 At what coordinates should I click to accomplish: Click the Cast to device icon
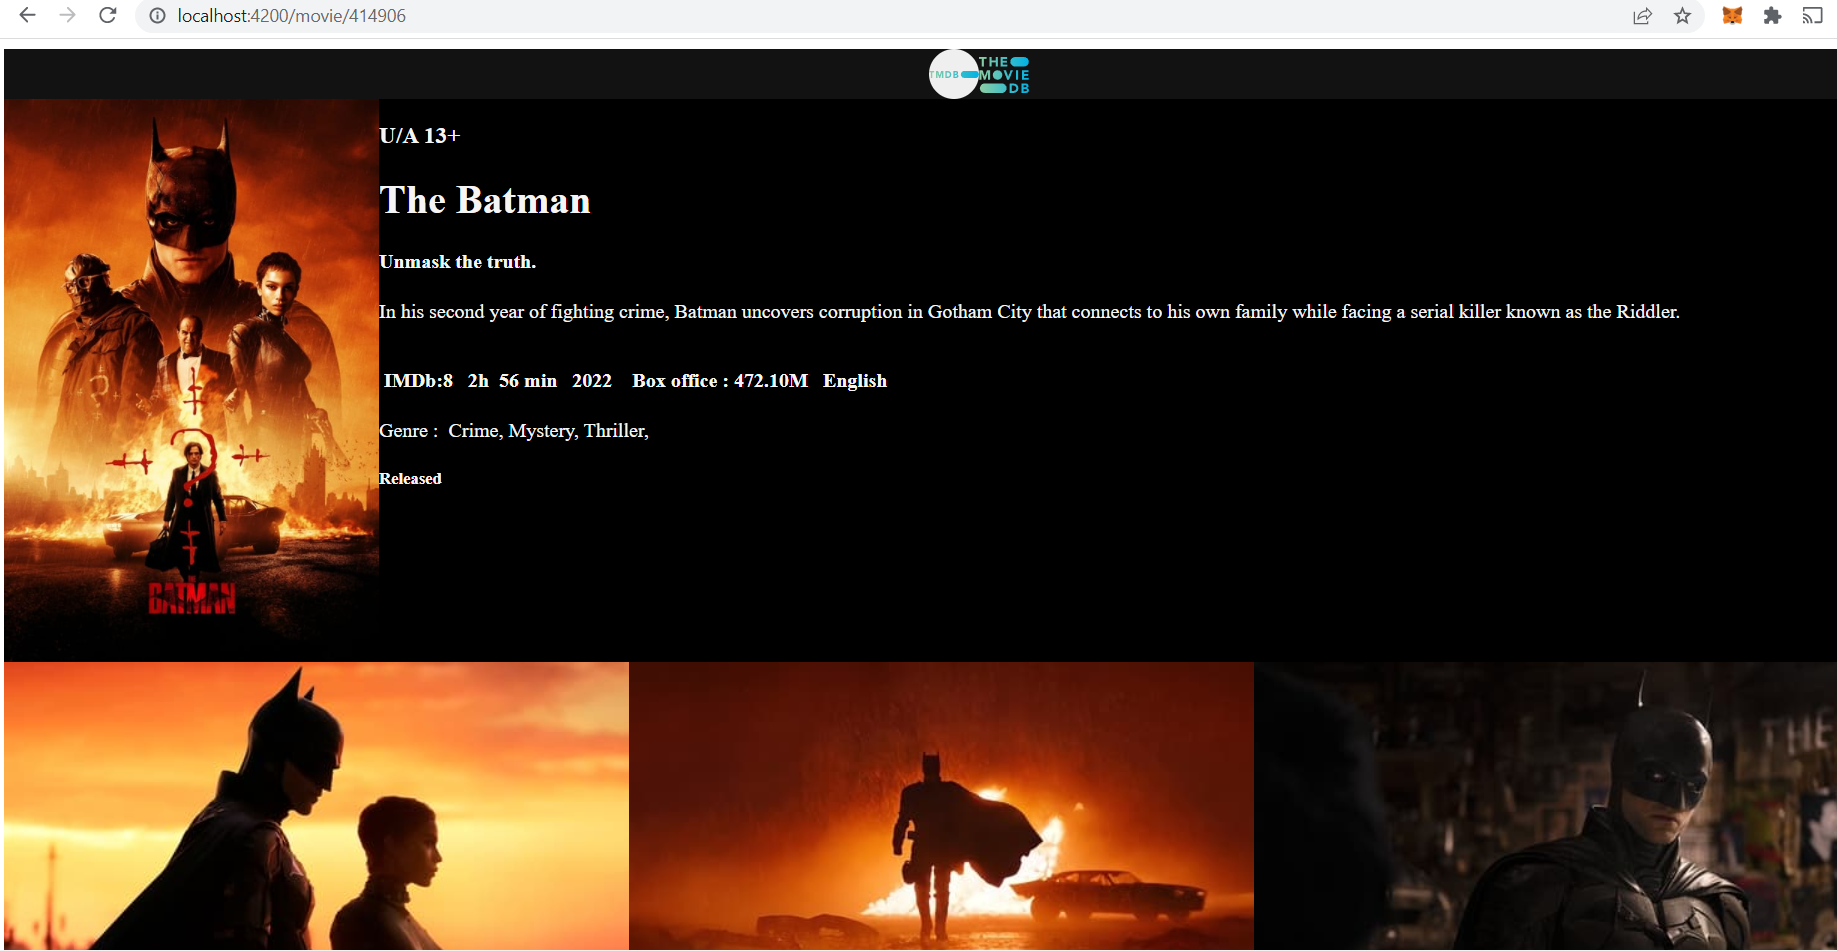(x=1813, y=16)
